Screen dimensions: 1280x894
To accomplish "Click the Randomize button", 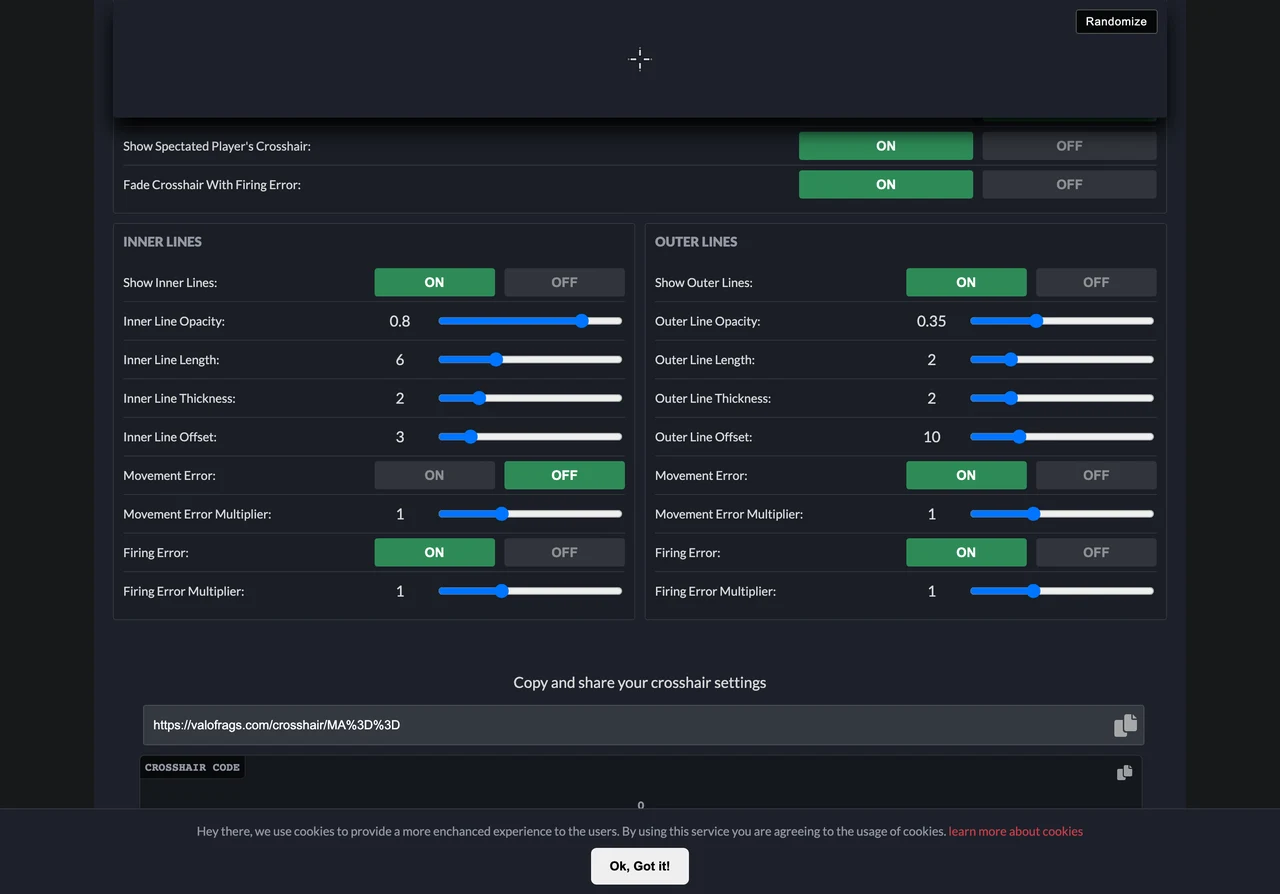I will 1116,21.
